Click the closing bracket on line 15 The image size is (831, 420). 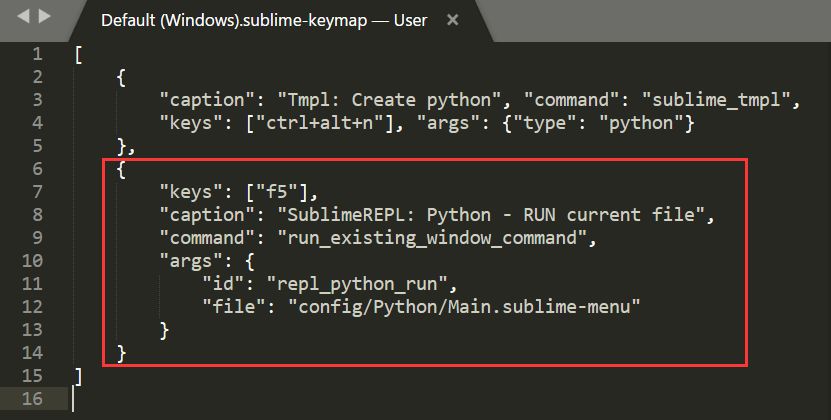coord(78,377)
